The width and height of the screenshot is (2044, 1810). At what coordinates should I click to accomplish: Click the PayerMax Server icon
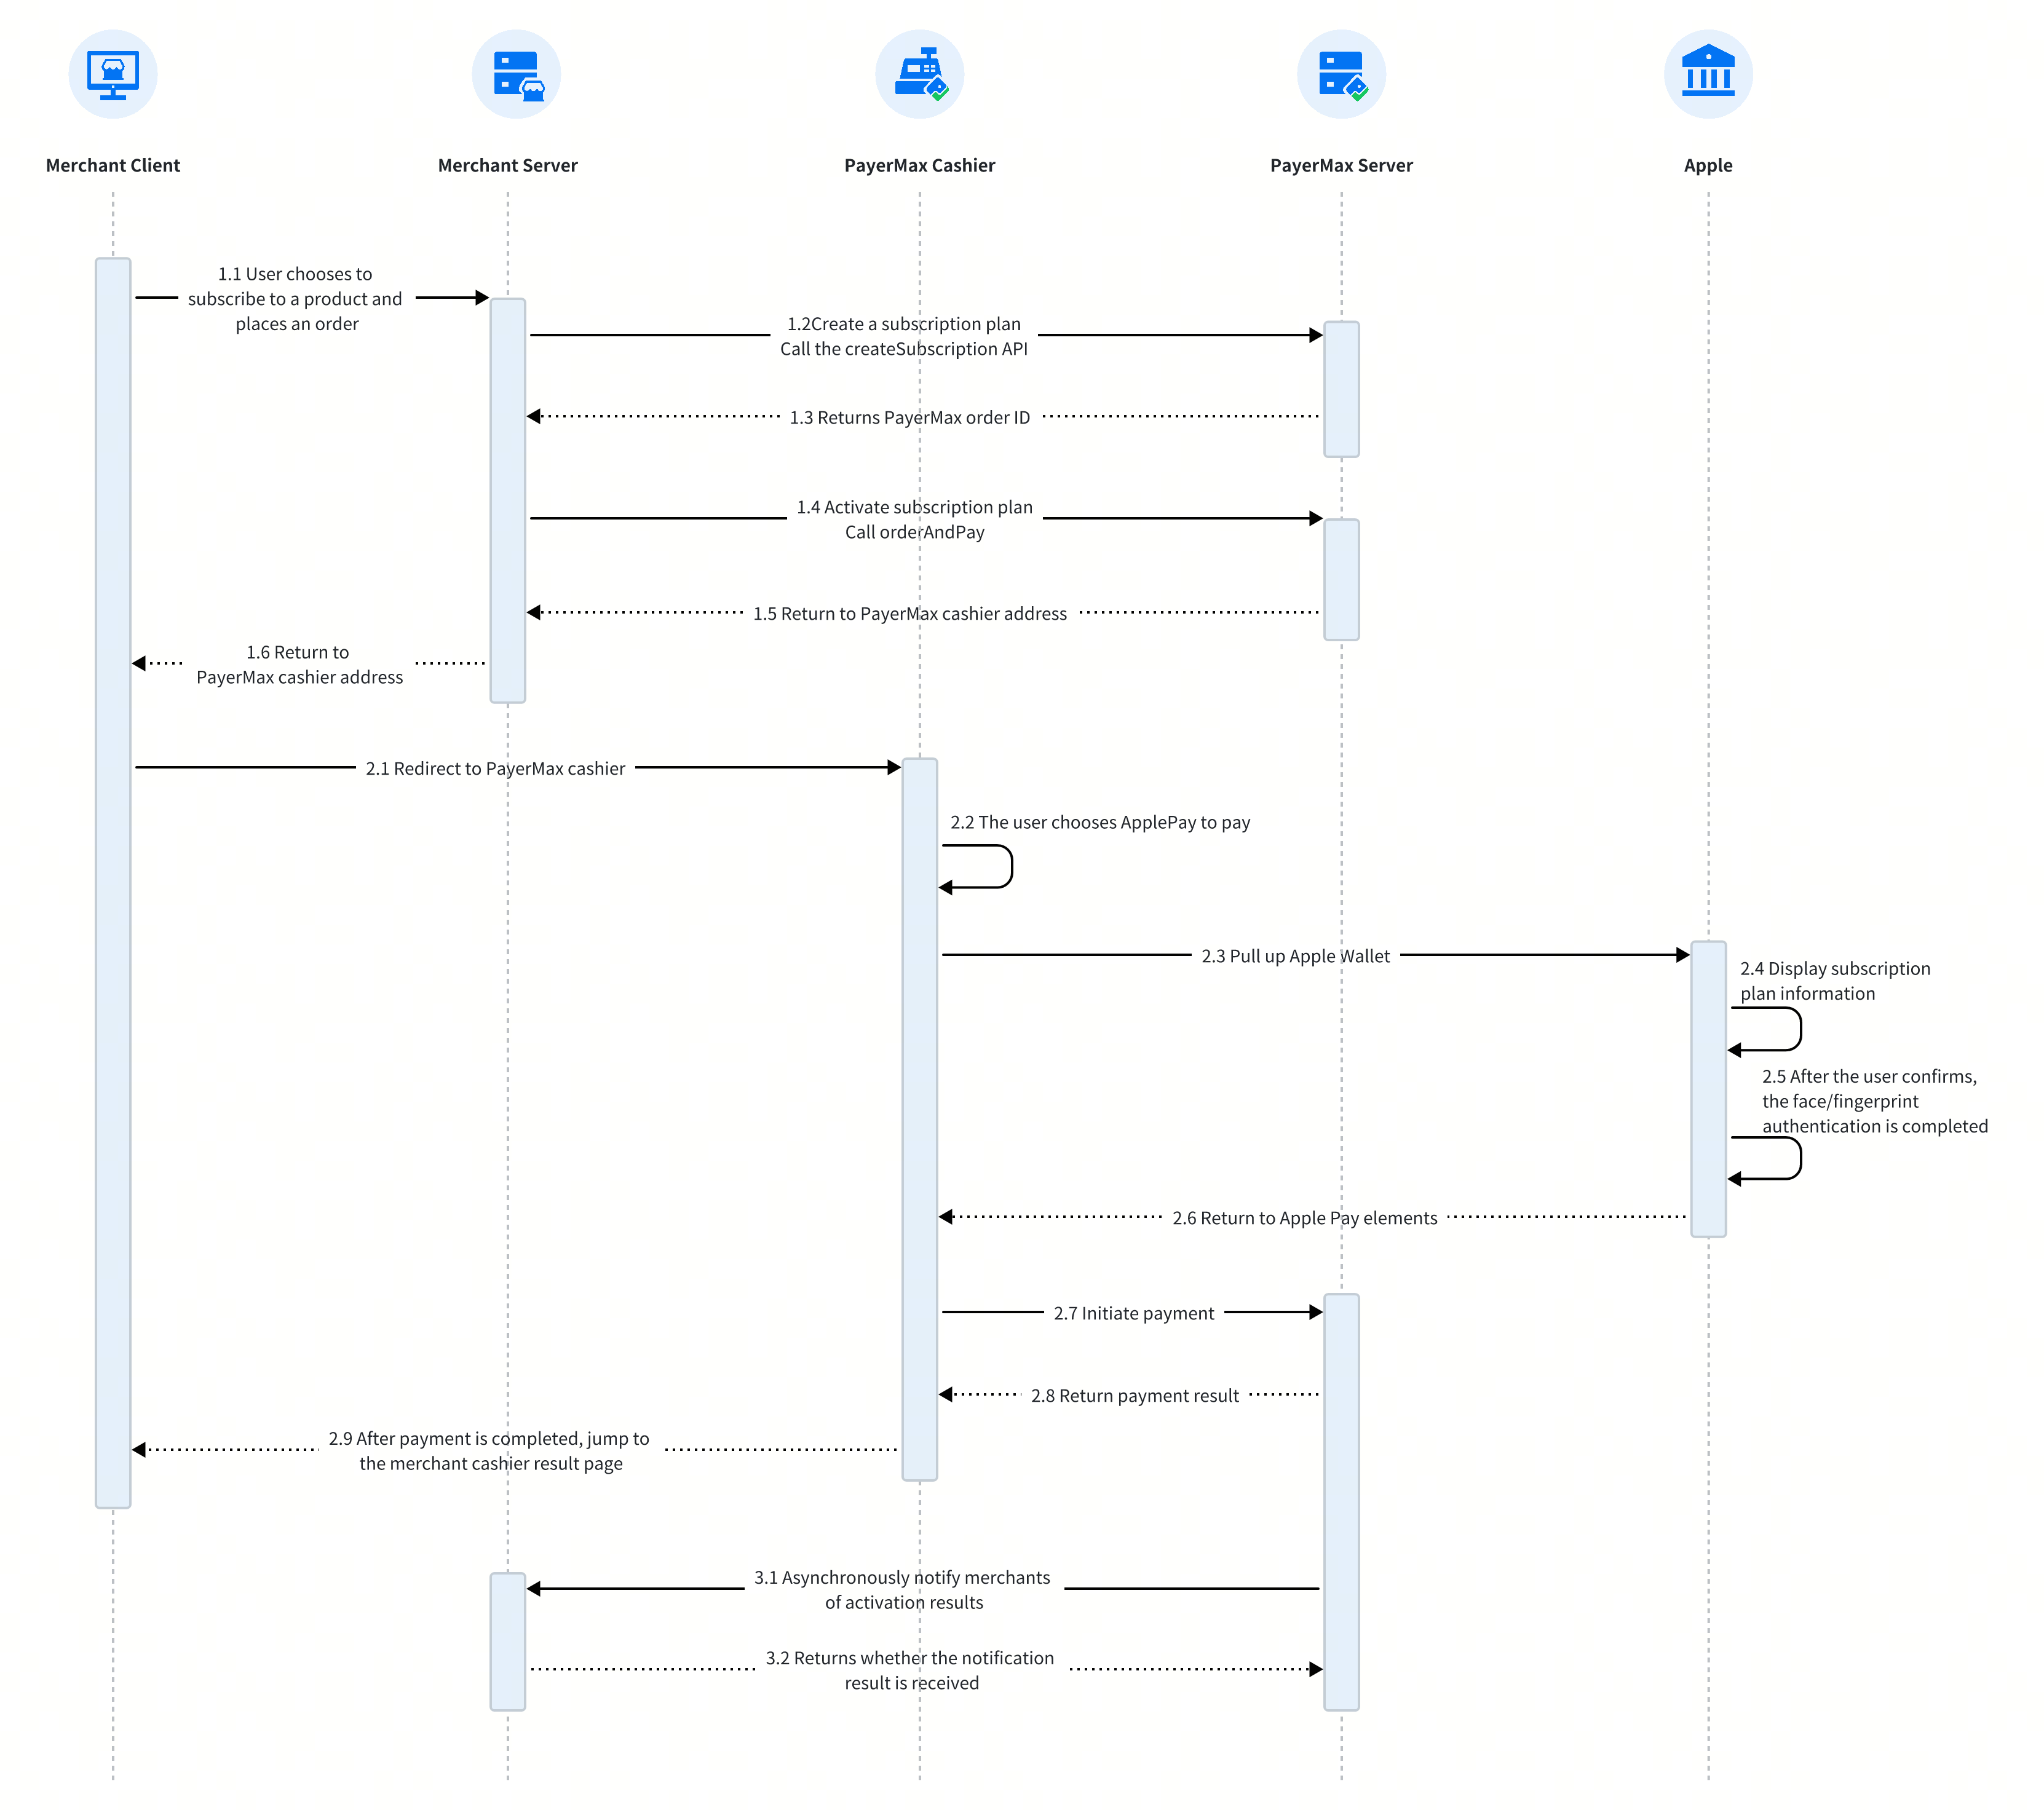(x=1341, y=74)
